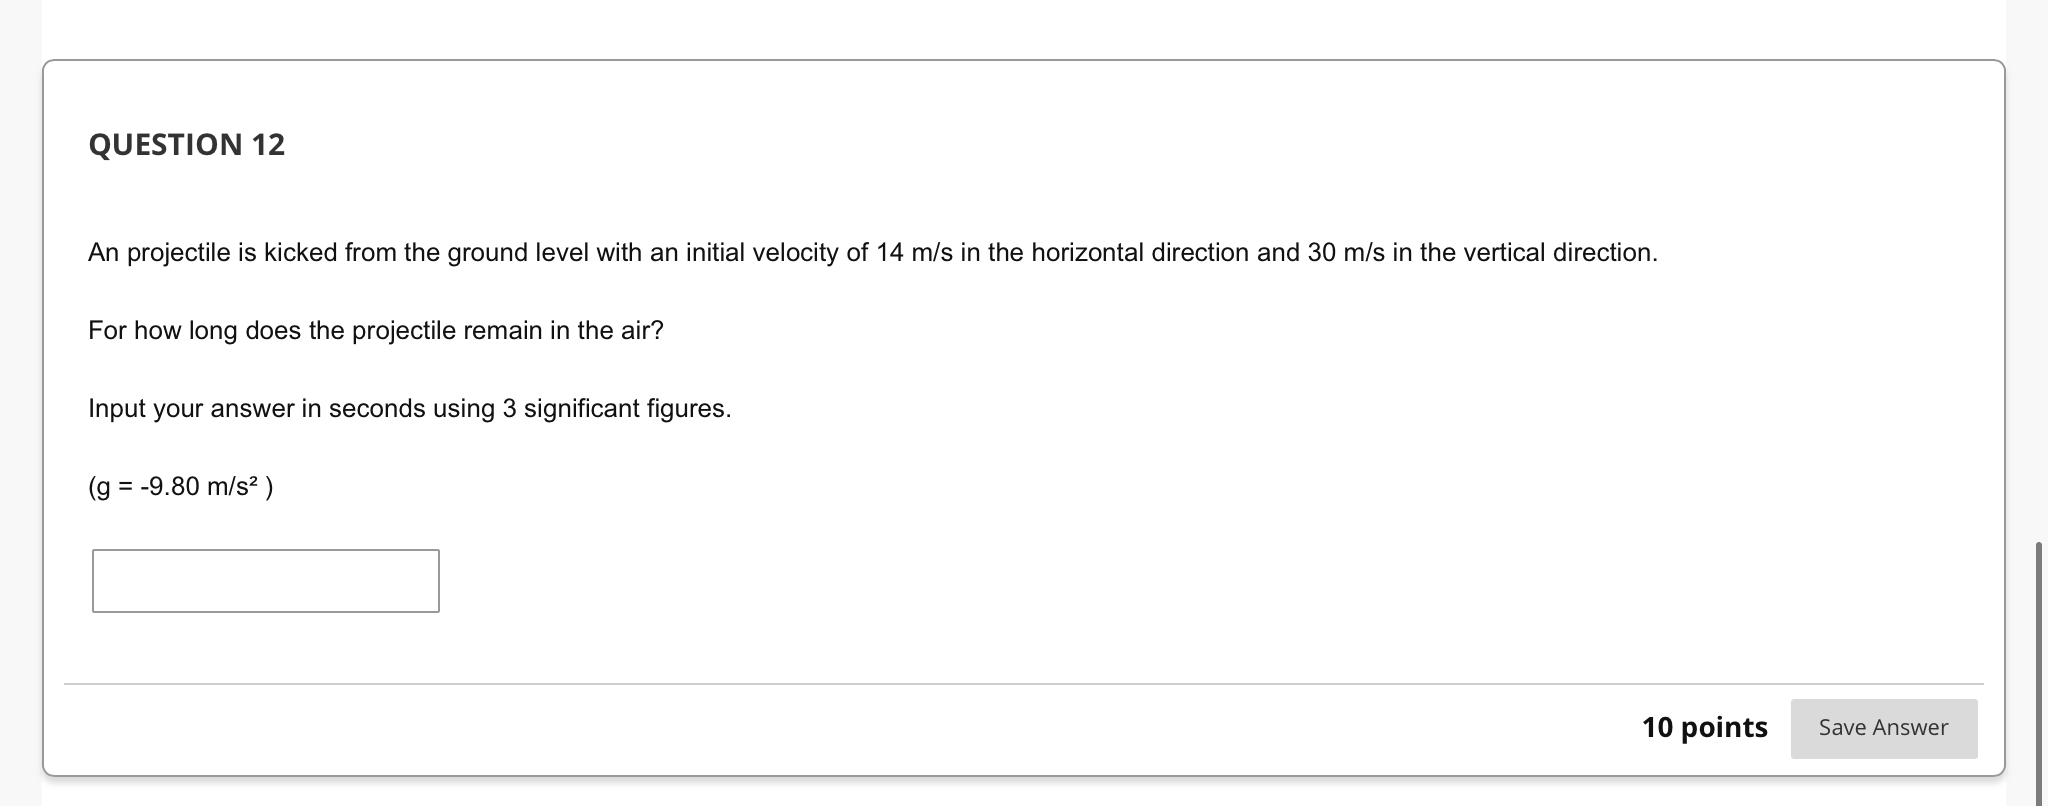Click the 10 points label

[x=1706, y=728]
